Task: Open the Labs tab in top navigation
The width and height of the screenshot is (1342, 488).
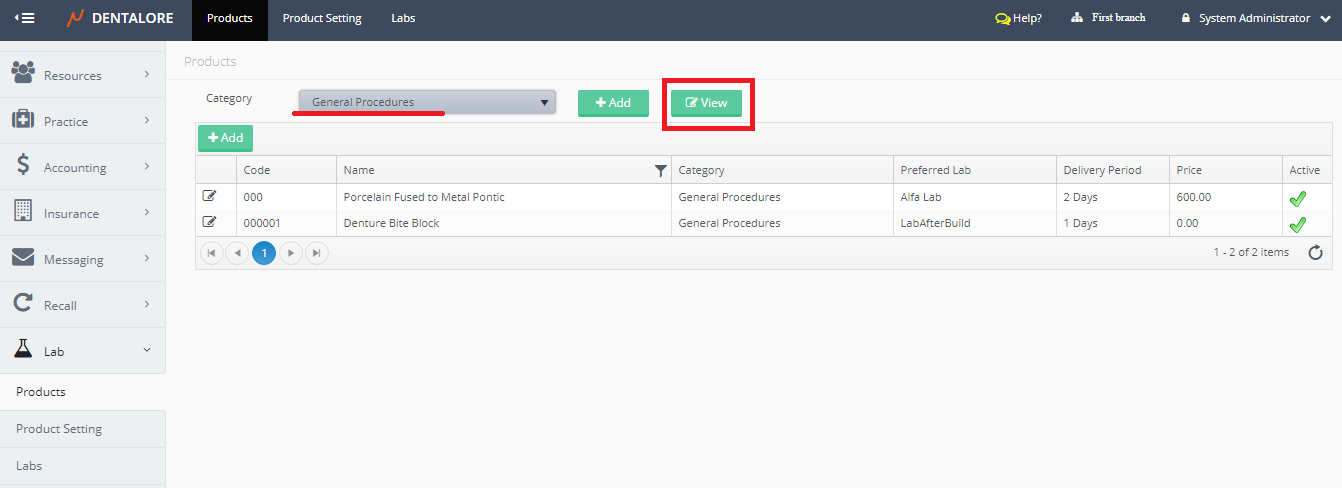Action: click(x=403, y=18)
